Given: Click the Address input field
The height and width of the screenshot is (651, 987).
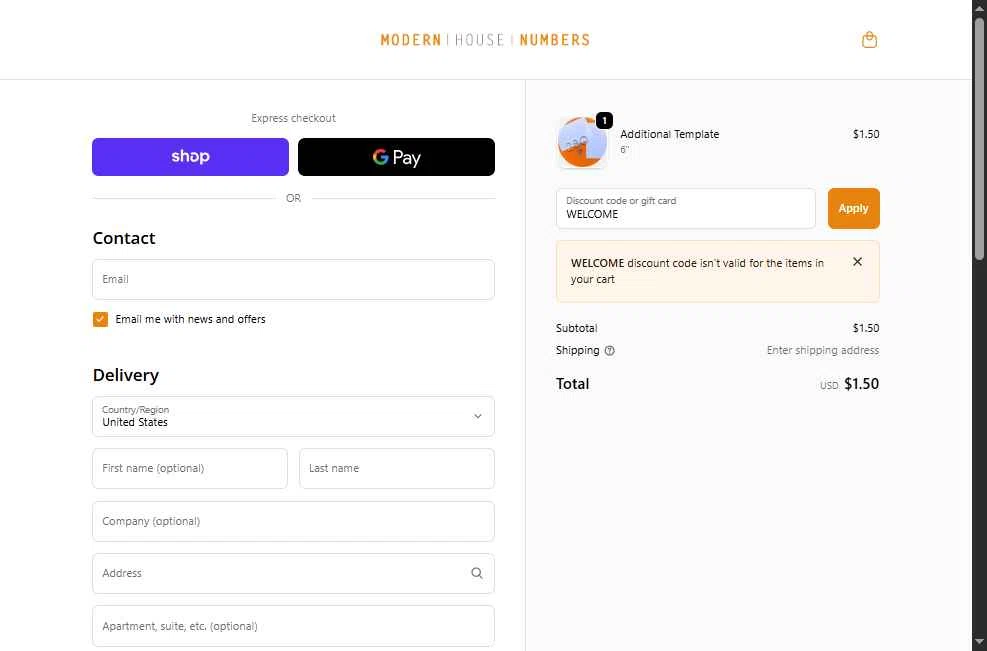Looking at the screenshot, I should click(x=293, y=574).
